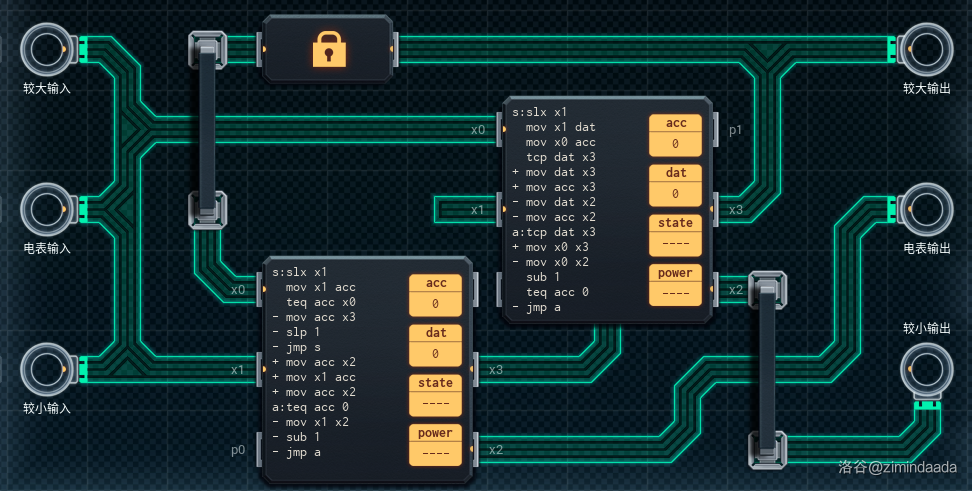Click the power box on upper microcontroller
Viewport: 972px width, 491px height.
676,284
